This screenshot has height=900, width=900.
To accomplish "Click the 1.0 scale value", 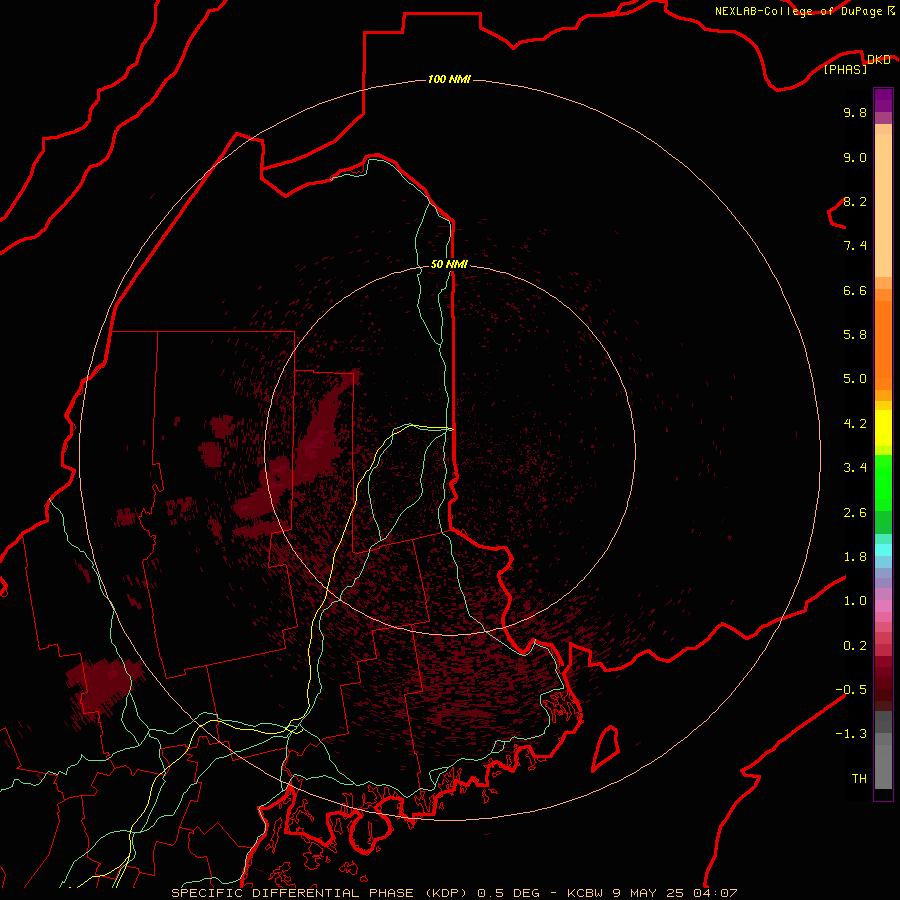I will [x=855, y=601].
